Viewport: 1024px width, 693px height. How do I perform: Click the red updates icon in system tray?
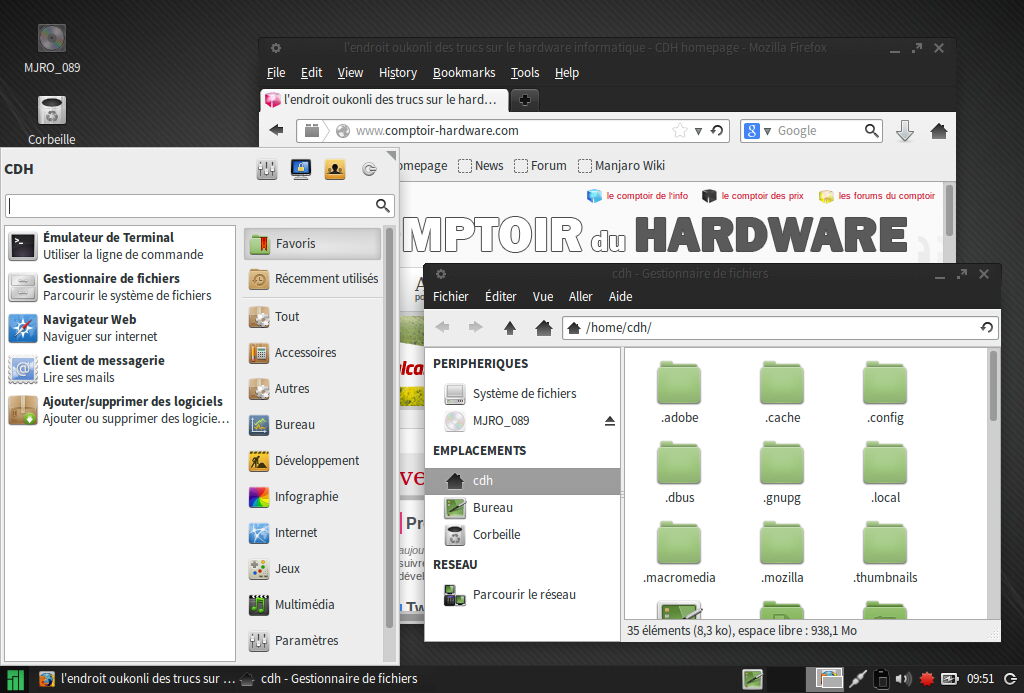pyautogui.click(x=927, y=679)
